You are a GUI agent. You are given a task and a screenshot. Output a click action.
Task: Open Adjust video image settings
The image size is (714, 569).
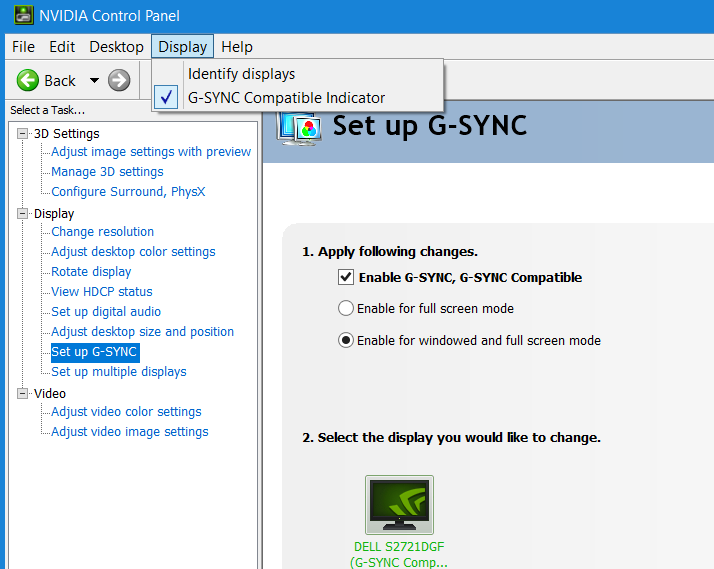tap(129, 432)
